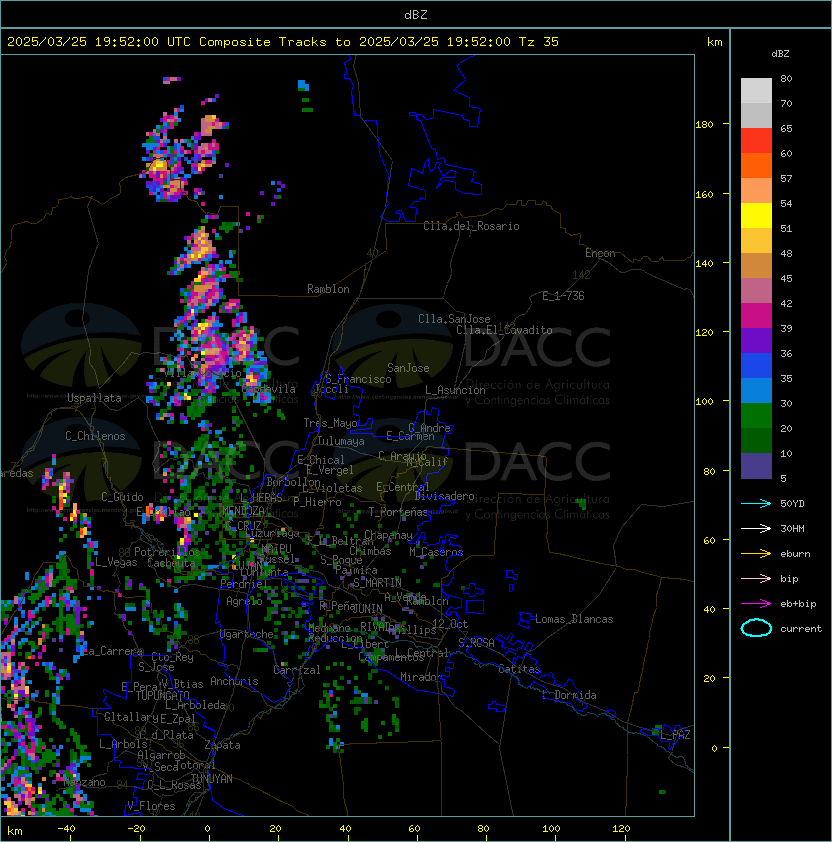Click the La_Carrera label
The image size is (832, 842).
[x=112, y=651]
